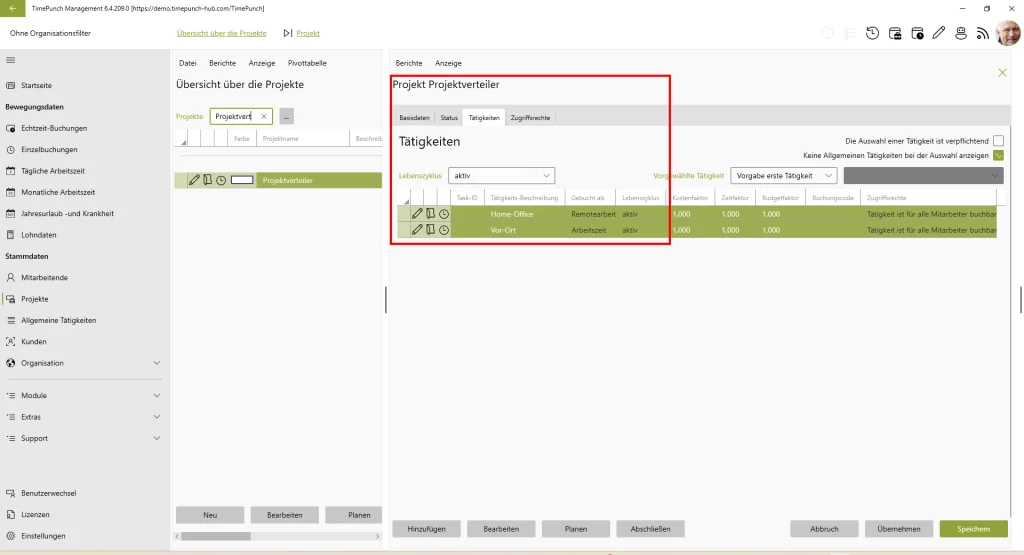Open Allgemeine Tätigkeiten in the sidebar
The image size is (1024, 555).
pos(58,321)
